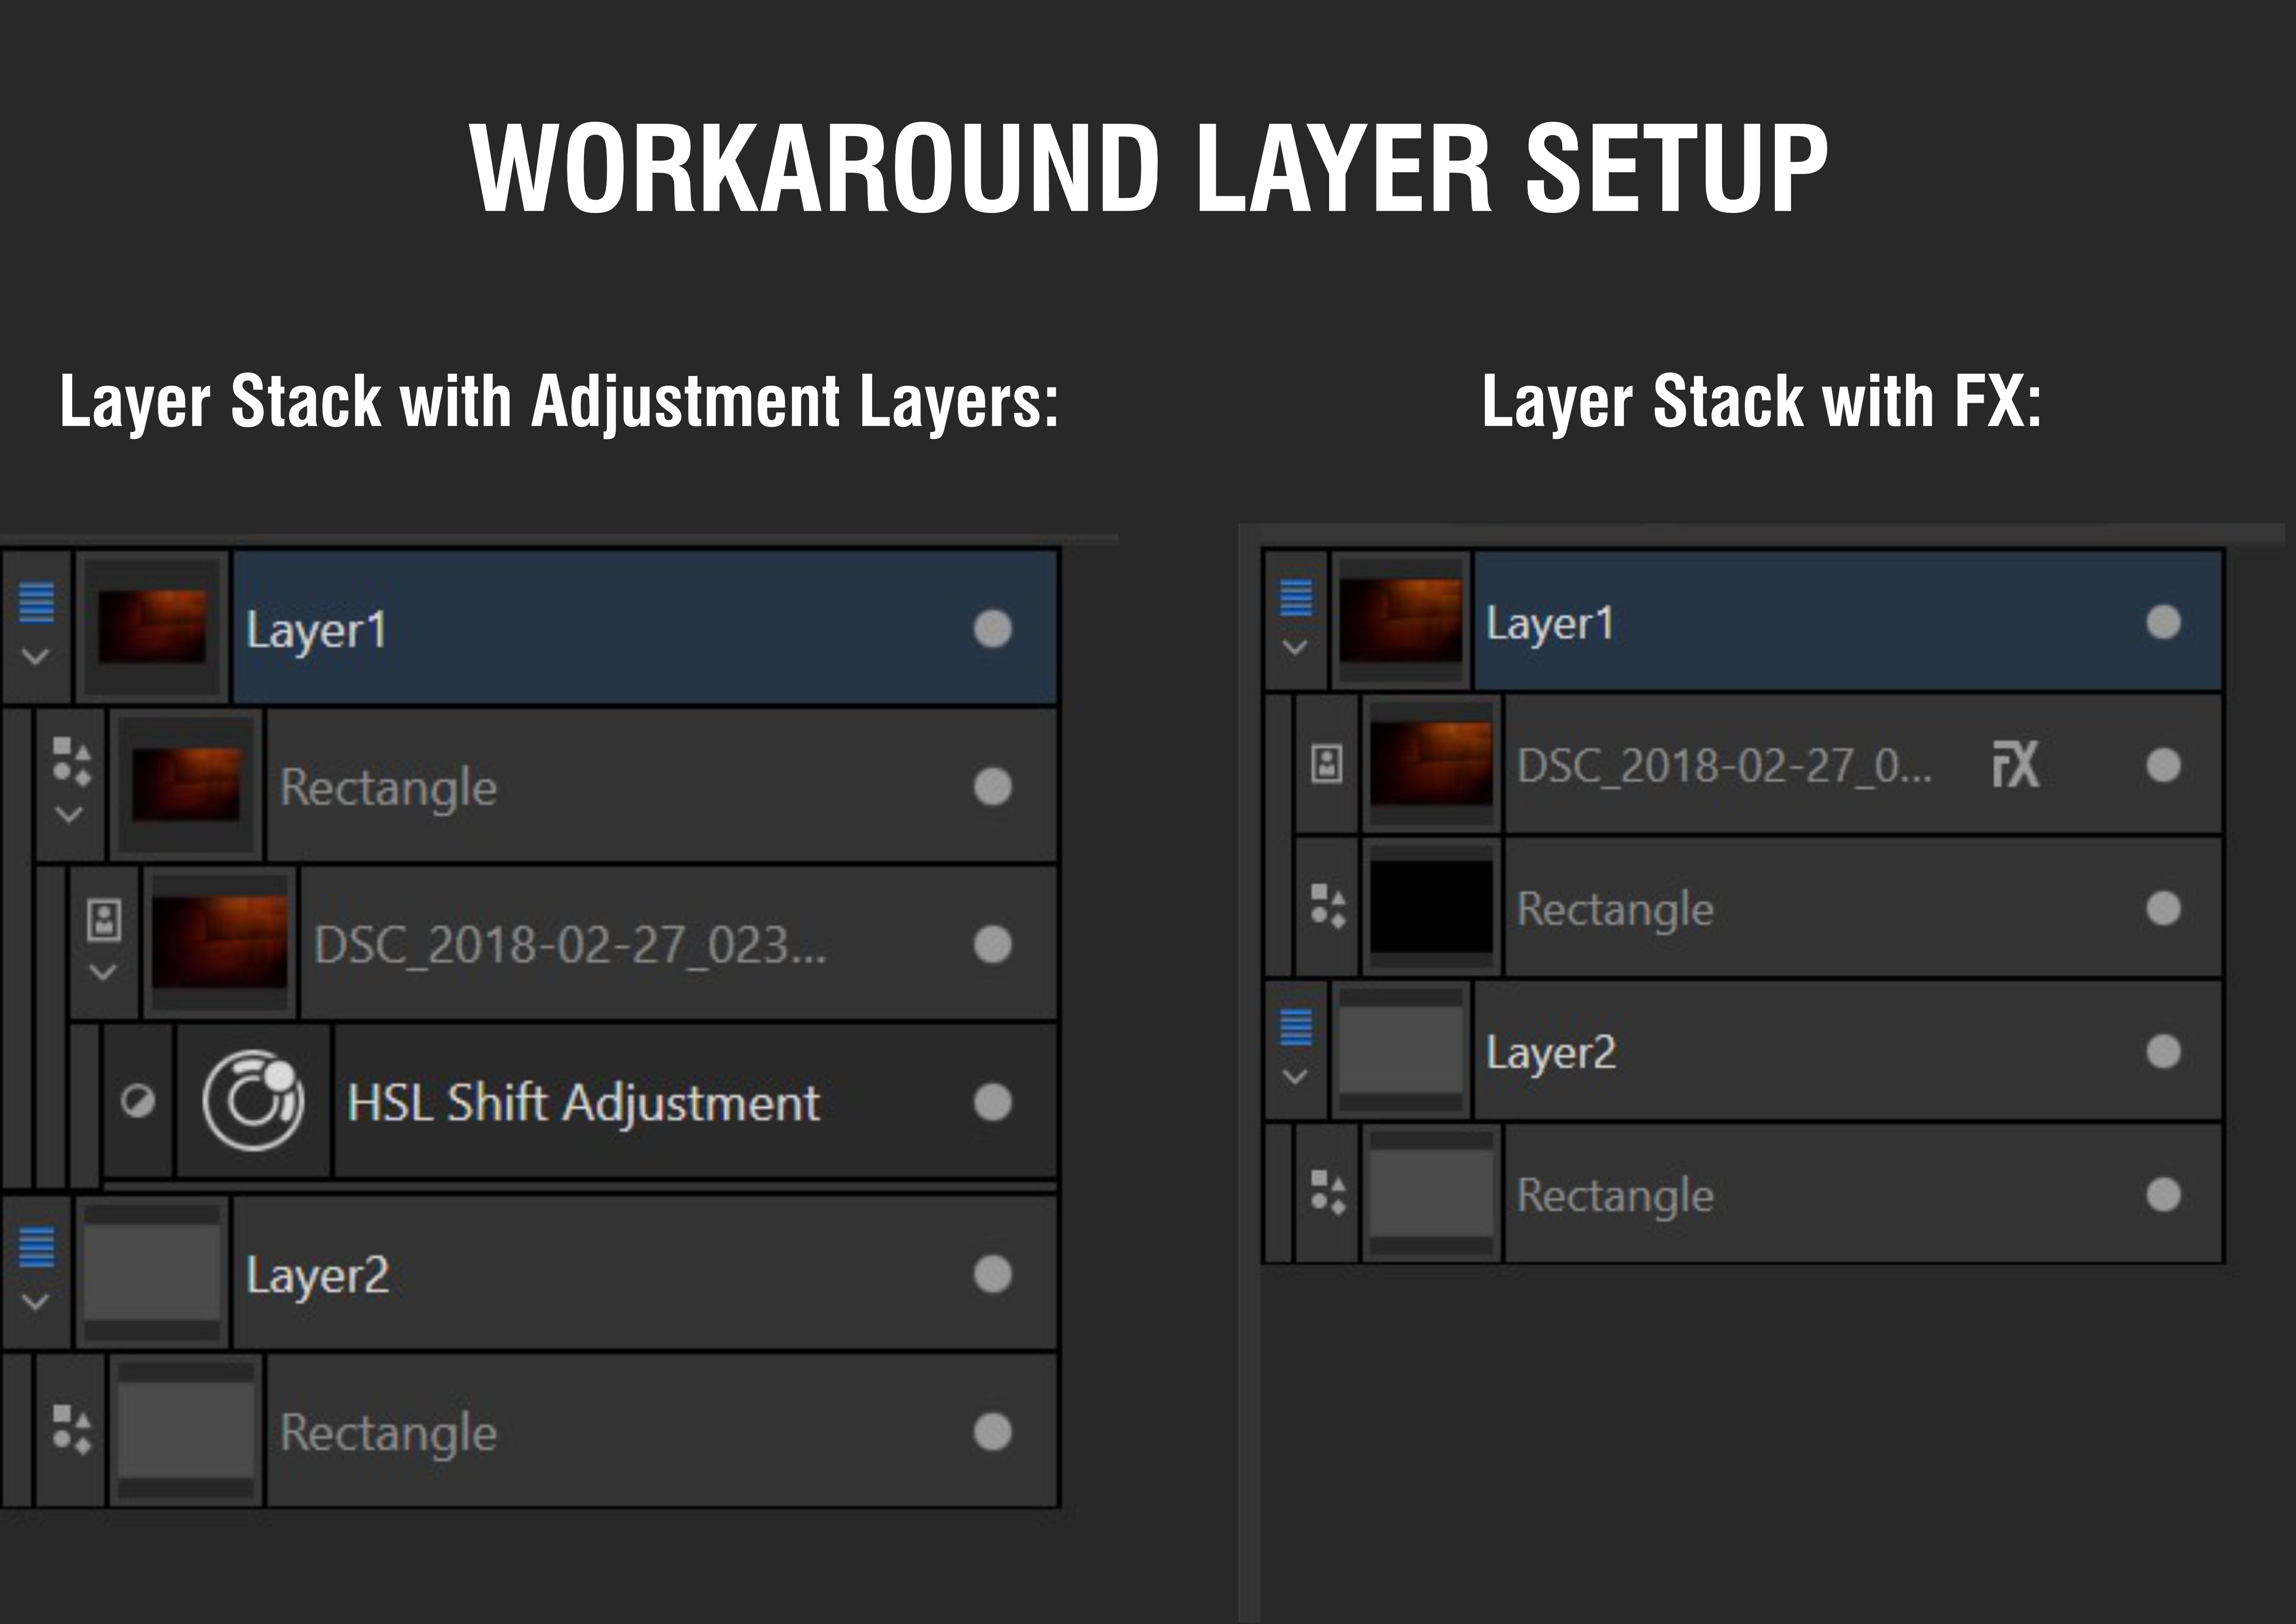Select Layer1 thumbnail in FX stack

[x=1400, y=621]
